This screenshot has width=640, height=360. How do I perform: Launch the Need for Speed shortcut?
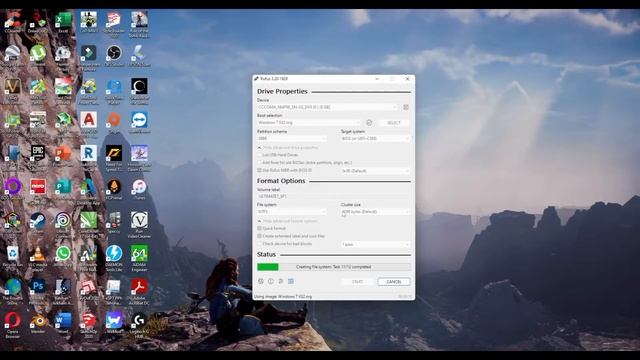pyautogui.click(x=114, y=158)
